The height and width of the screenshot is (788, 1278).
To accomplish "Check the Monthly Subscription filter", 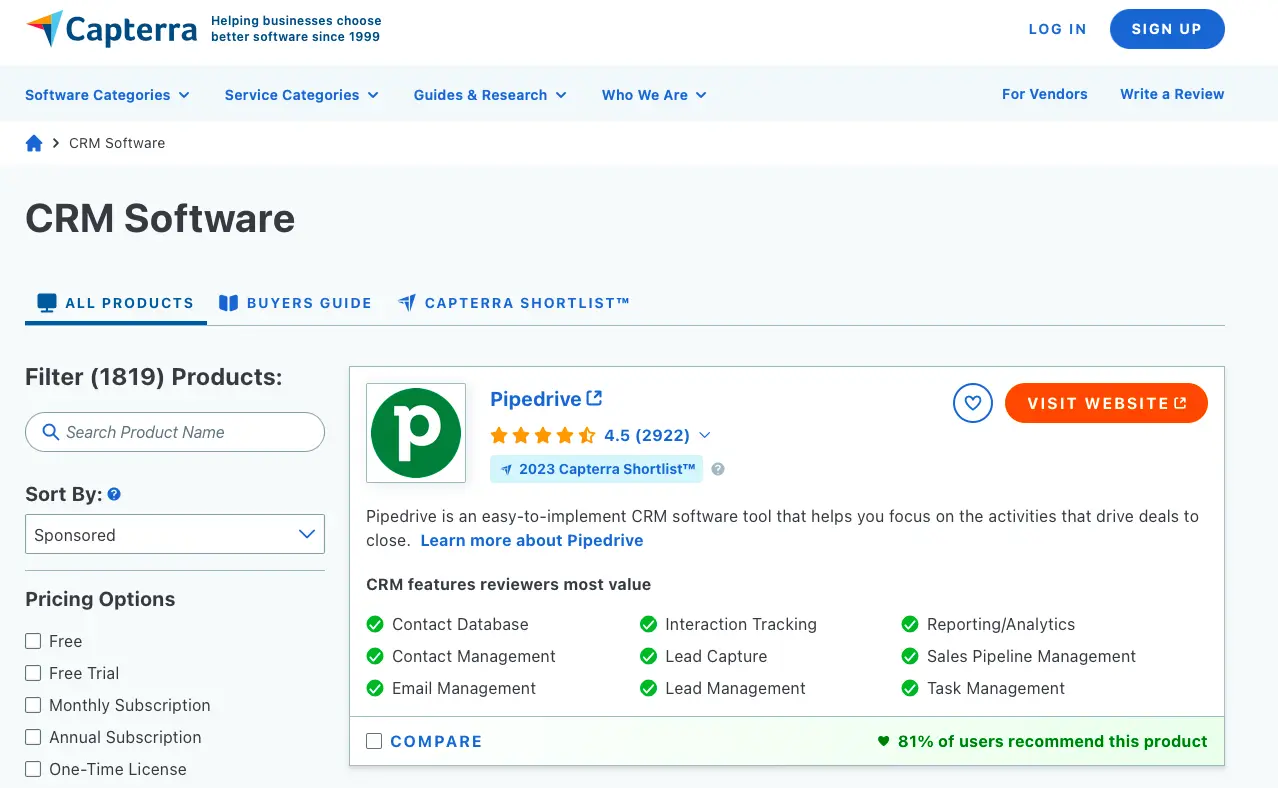I will tap(32, 705).
